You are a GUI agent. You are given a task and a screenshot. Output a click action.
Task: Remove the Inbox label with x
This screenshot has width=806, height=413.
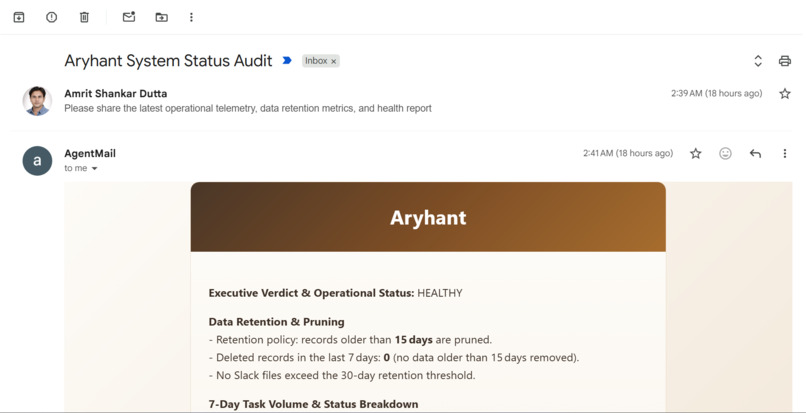coord(334,61)
